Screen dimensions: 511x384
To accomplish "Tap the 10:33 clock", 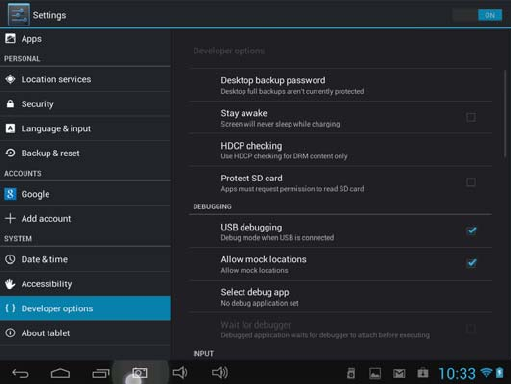I will click(457, 374).
